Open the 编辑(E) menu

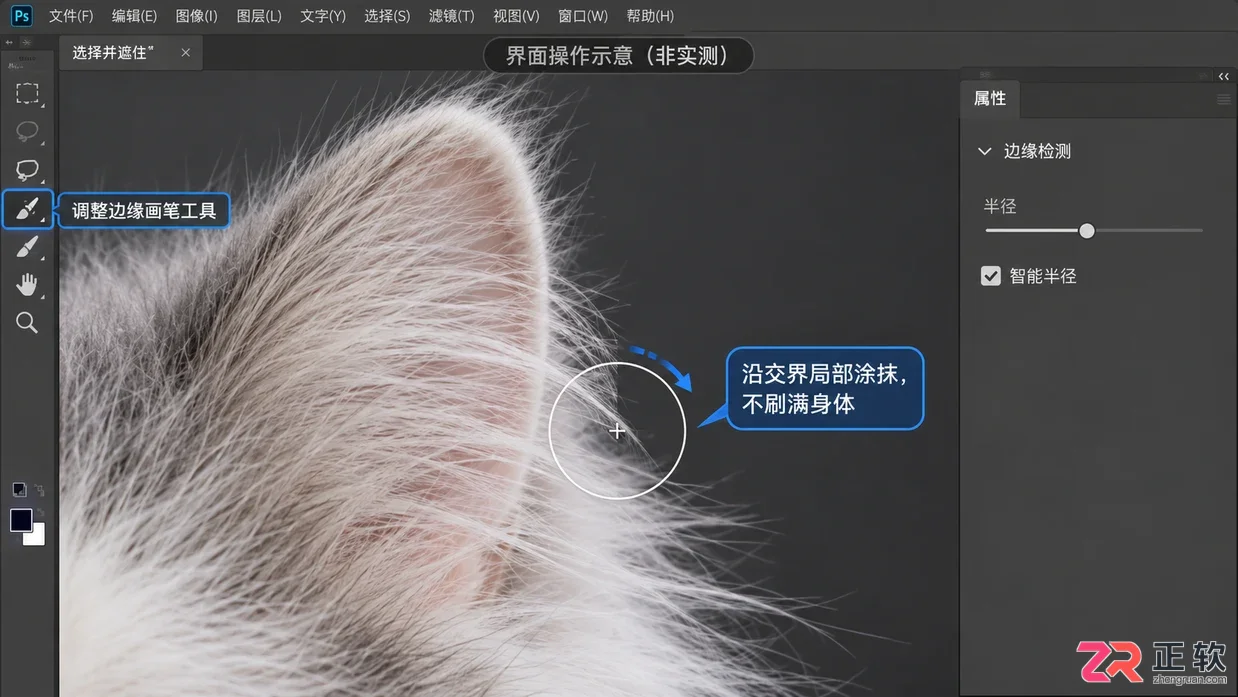click(x=134, y=16)
